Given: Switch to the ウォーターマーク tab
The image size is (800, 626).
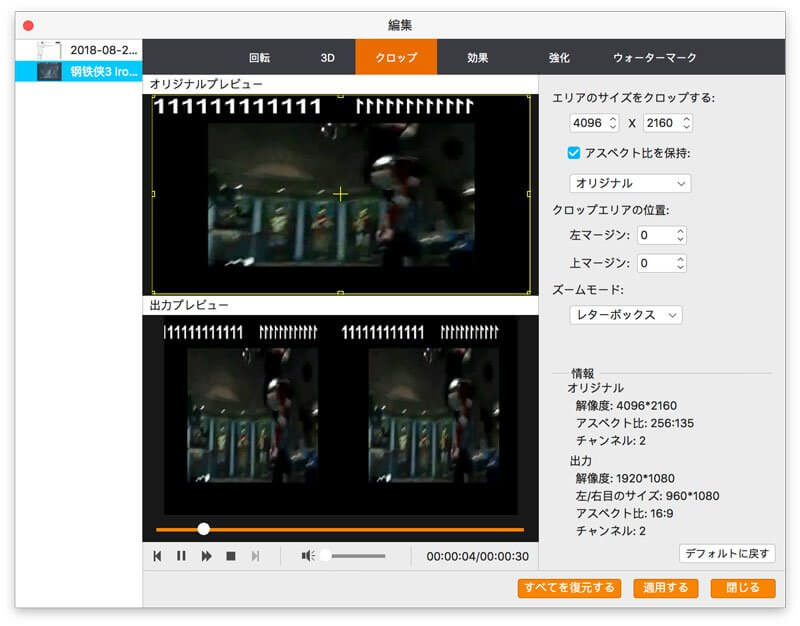Looking at the screenshot, I should coord(655,57).
